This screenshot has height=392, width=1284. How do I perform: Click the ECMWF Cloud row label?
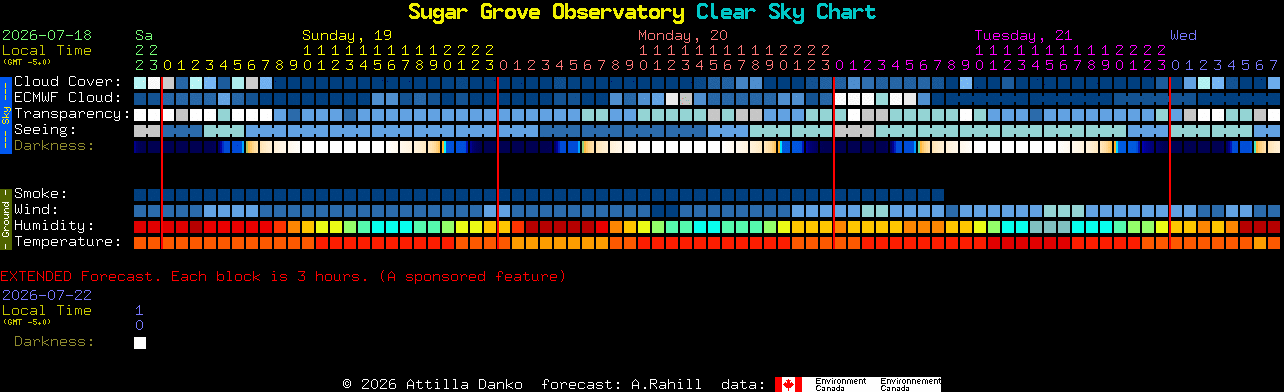pyautogui.click(x=67, y=97)
